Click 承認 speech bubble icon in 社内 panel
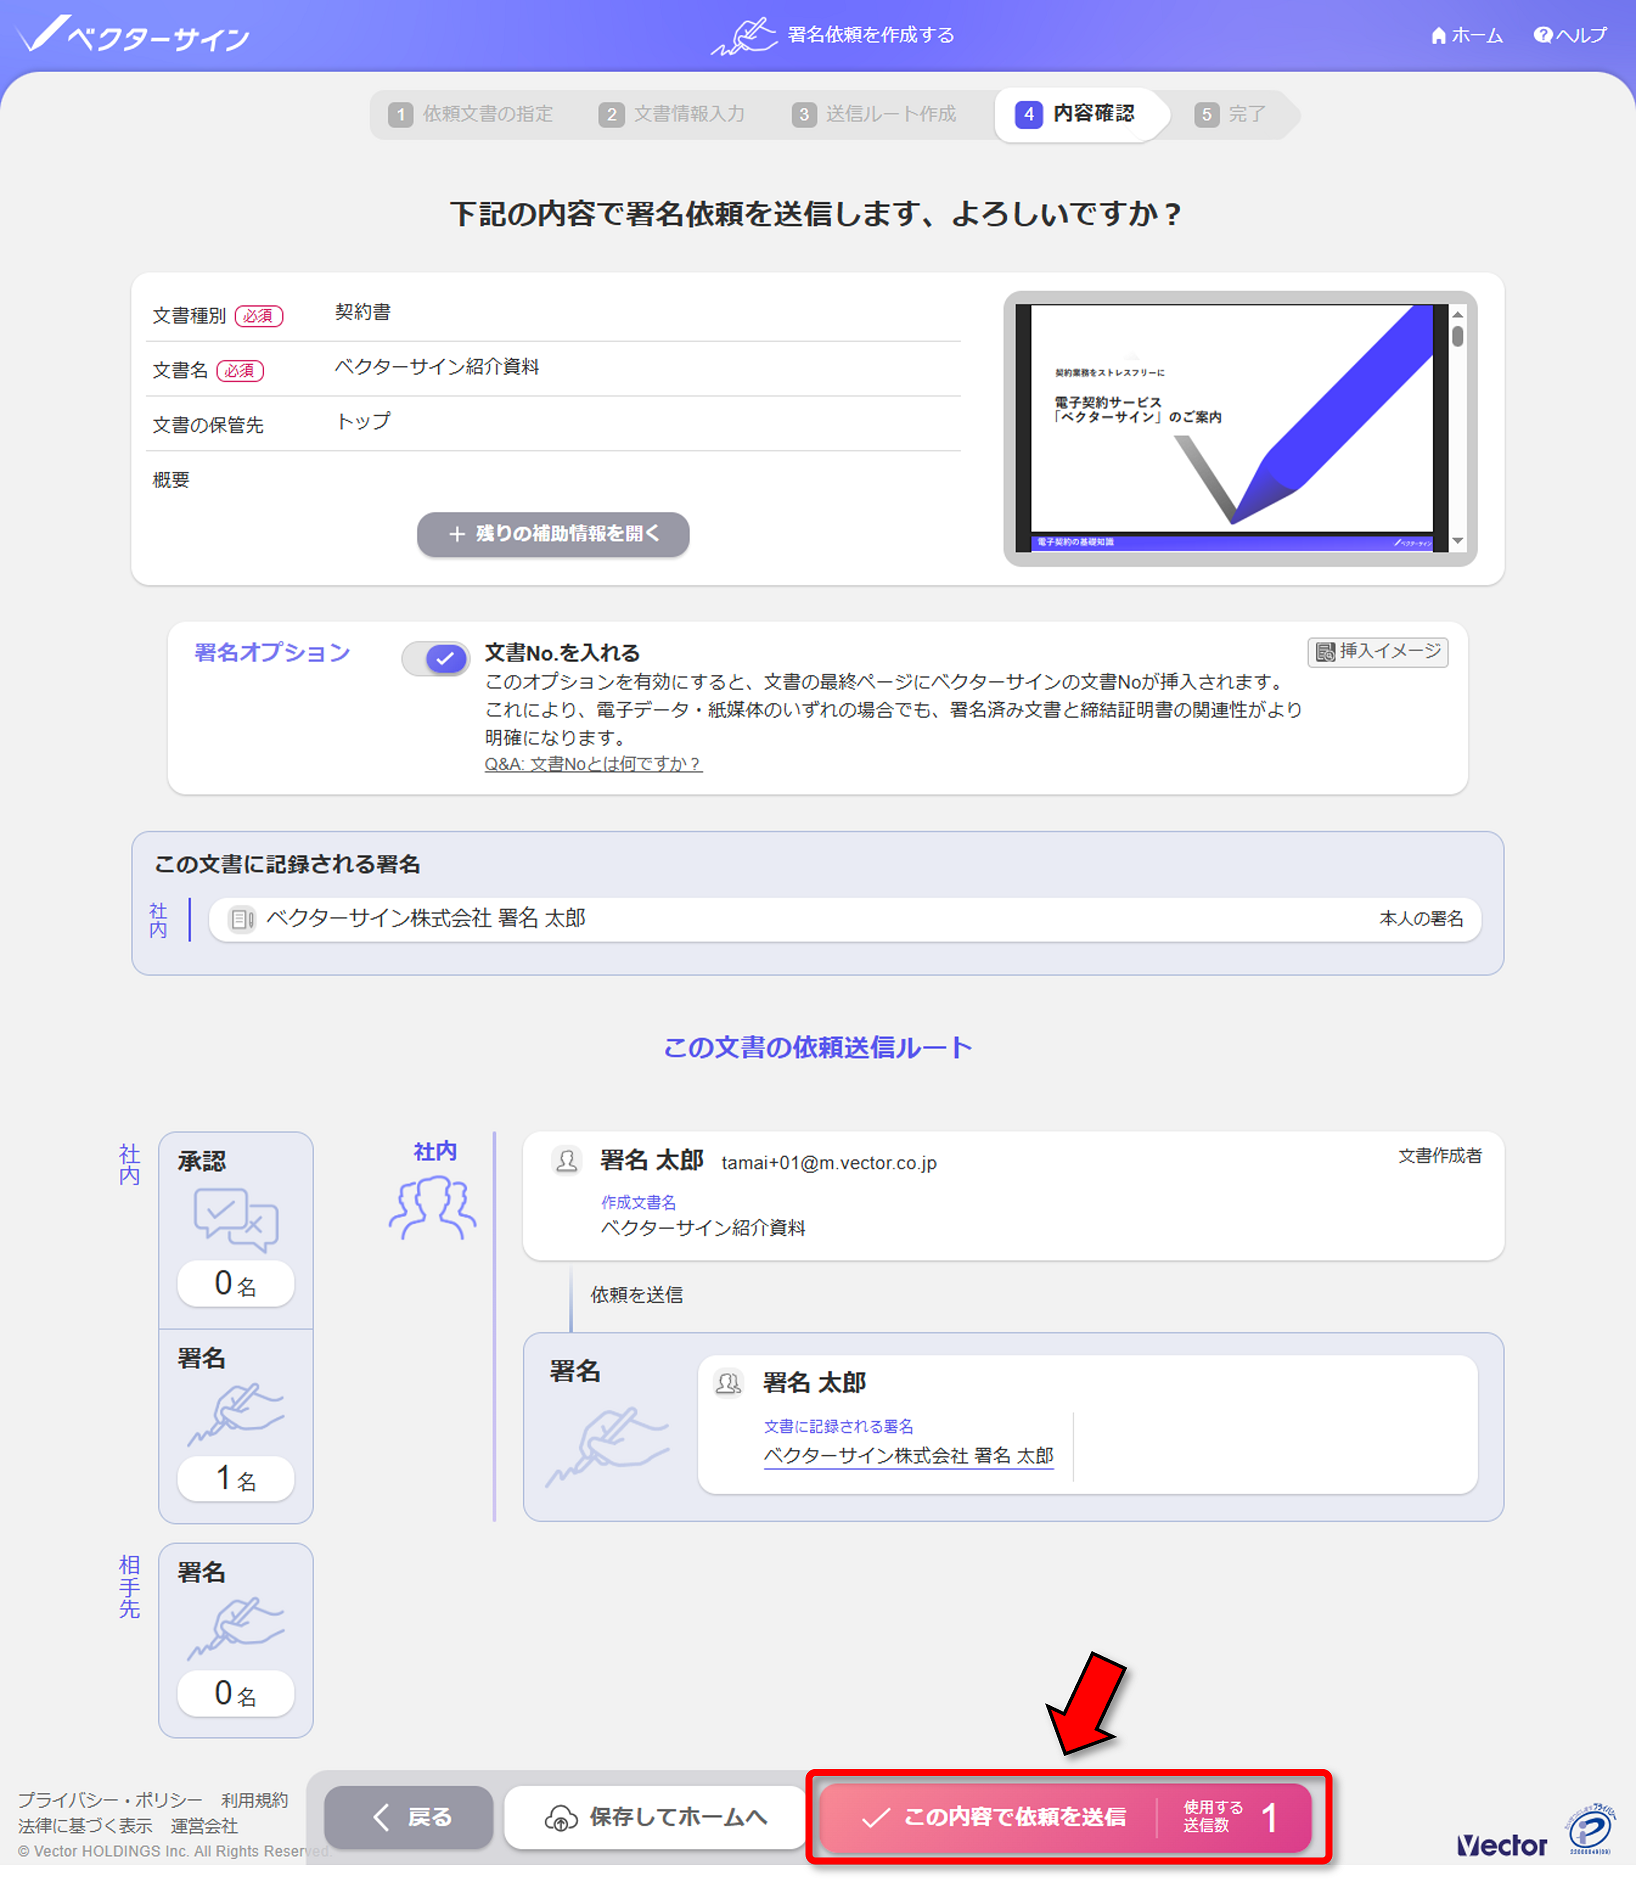This screenshot has height=1879, width=1636. tap(236, 1220)
